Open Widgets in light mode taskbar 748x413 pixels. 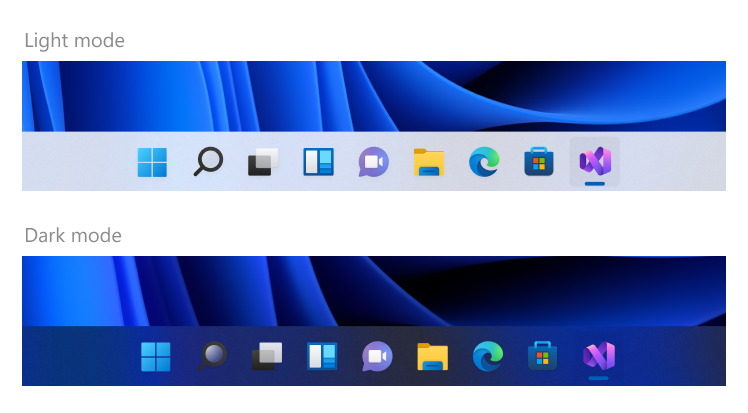(319, 162)
